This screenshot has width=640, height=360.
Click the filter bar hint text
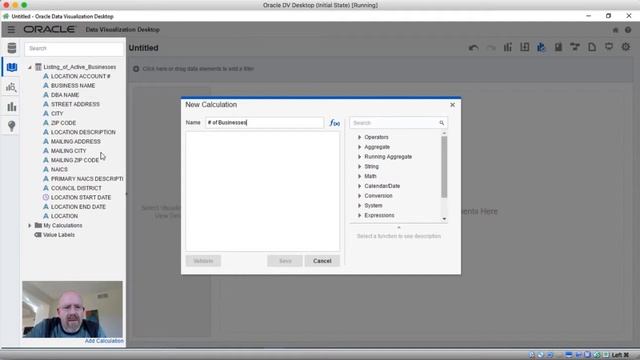click(x=198, y=69)
